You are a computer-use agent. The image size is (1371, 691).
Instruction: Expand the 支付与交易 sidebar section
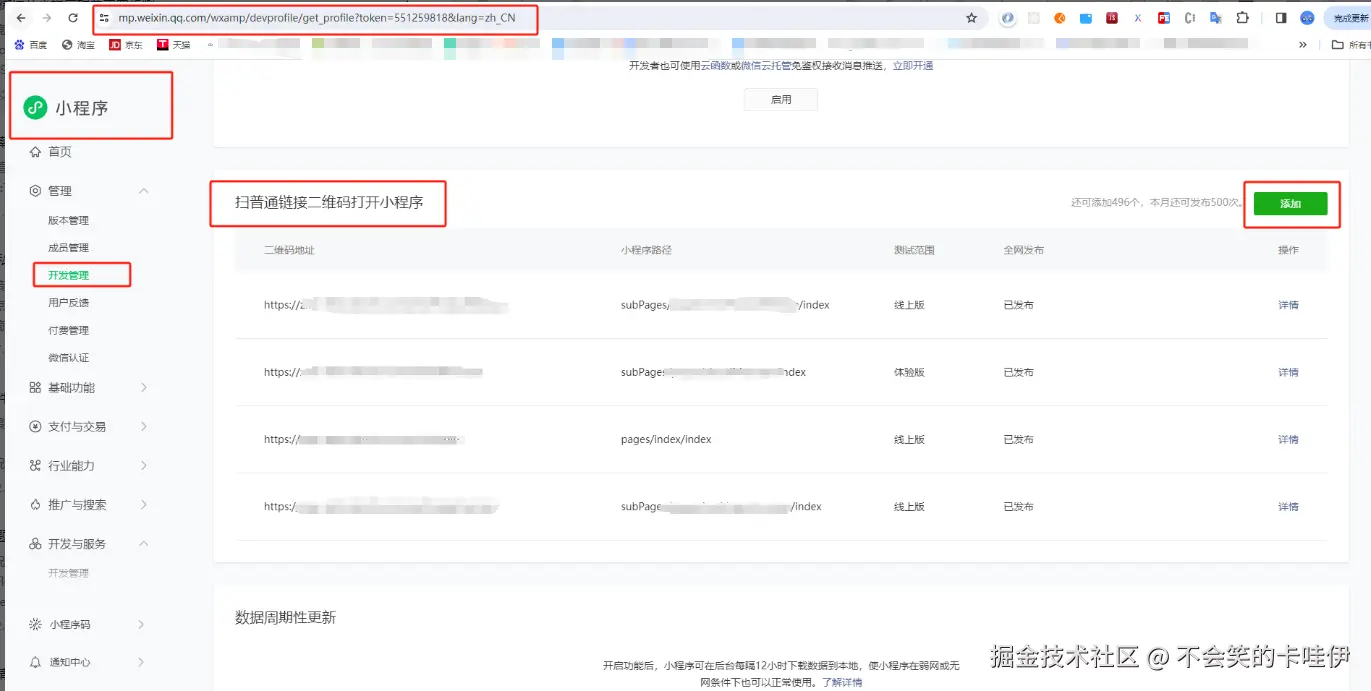coord(144,426)
